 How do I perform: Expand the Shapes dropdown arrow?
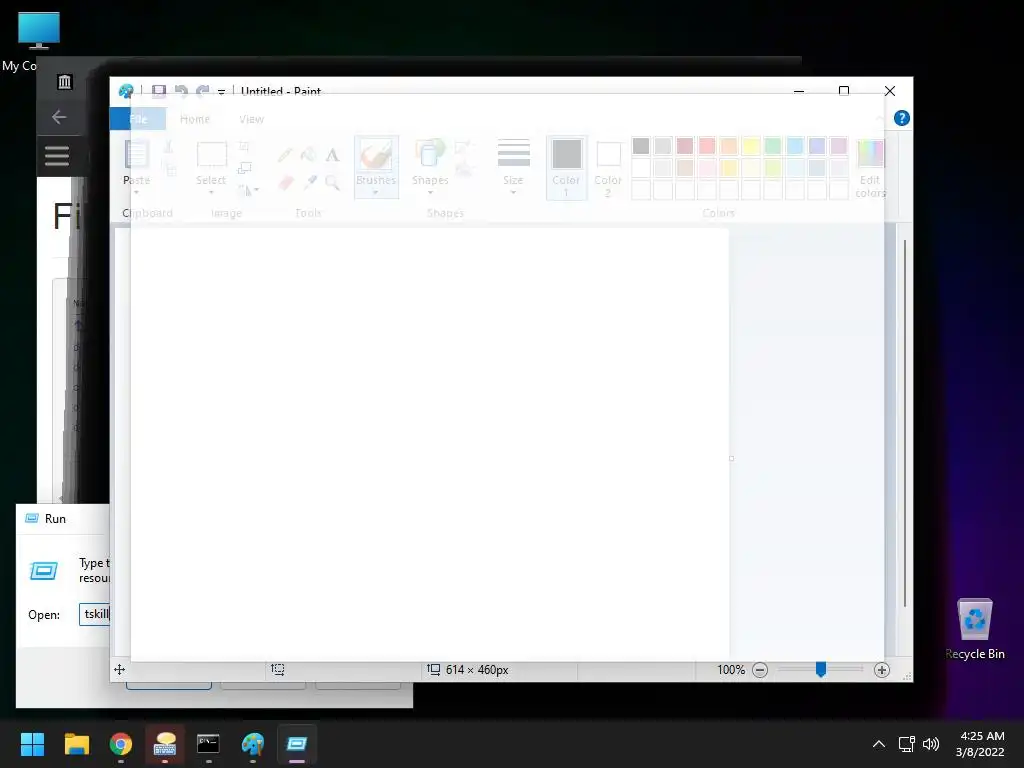tap(430, 192)
